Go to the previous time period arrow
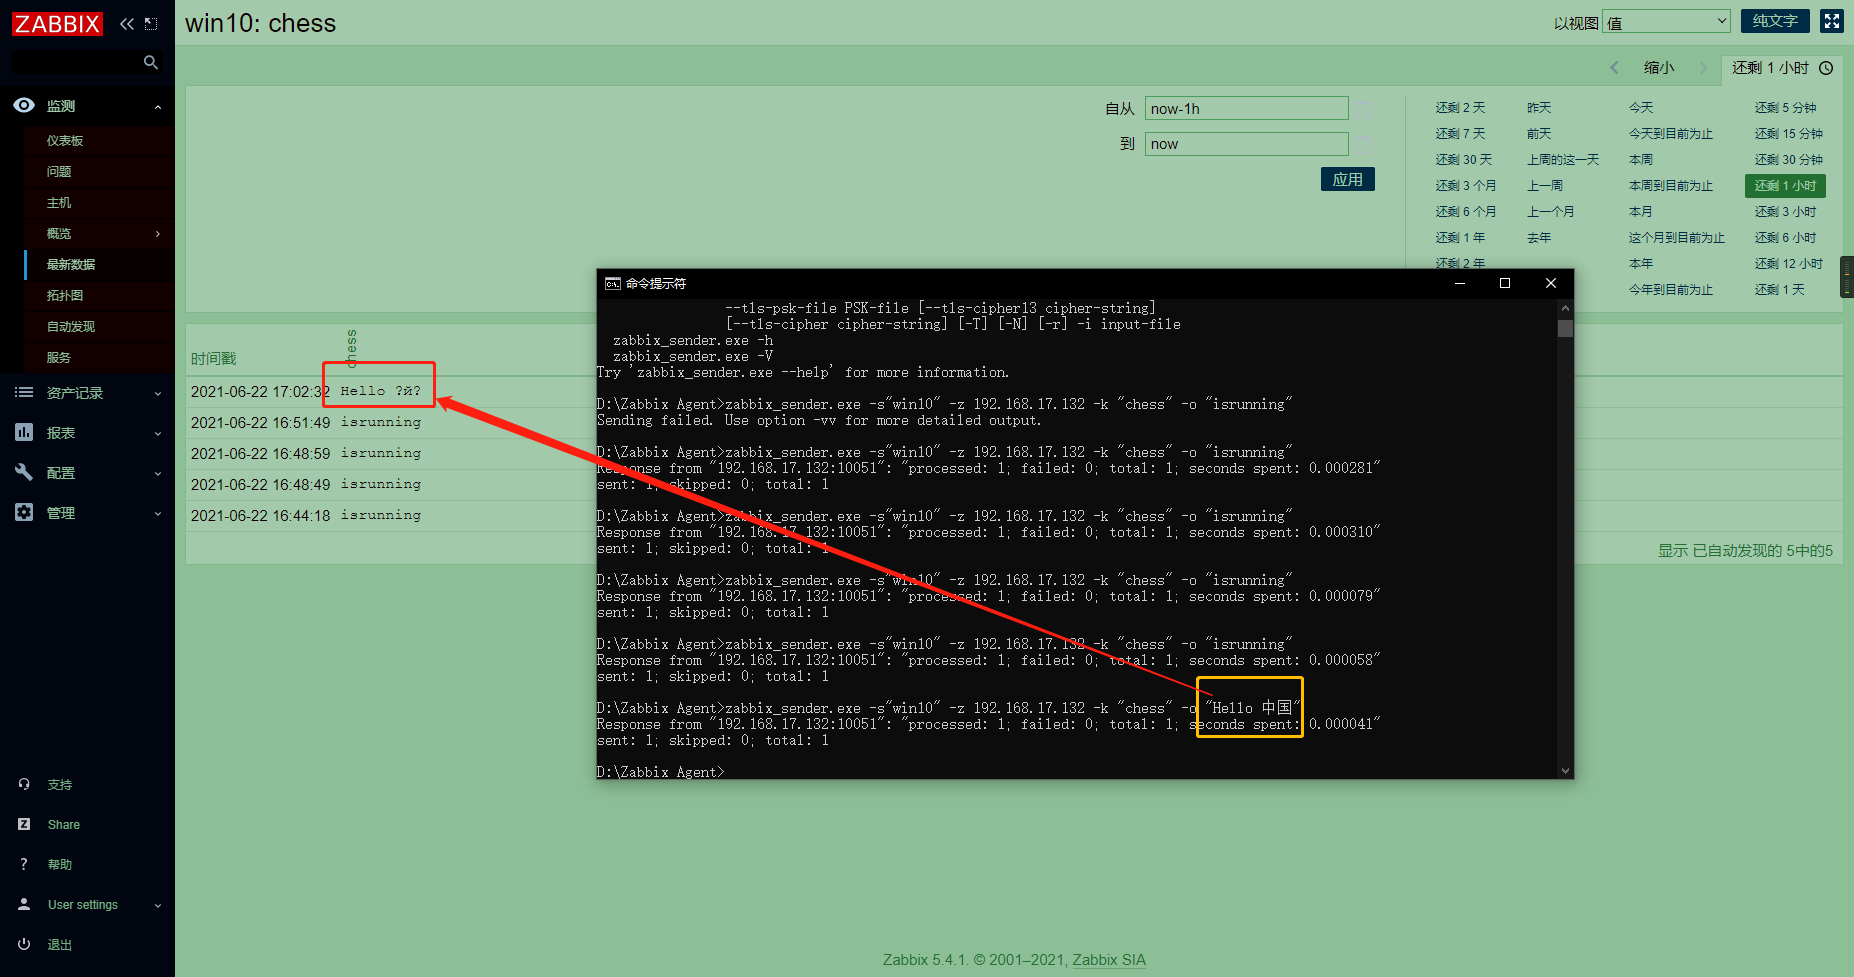This screenshot has height=977, width=1854. 1614,68
